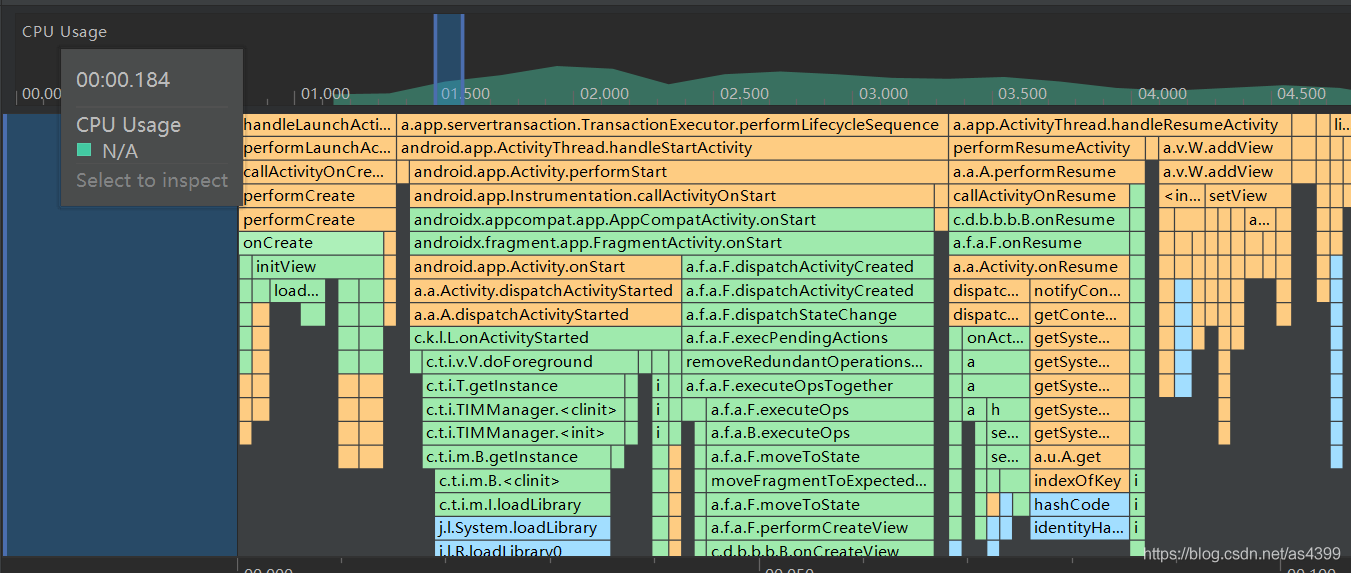Click the 01.500 mark on the timeline ruler
The height and width of the screenshot is (573, 1351).
[464, 94]
